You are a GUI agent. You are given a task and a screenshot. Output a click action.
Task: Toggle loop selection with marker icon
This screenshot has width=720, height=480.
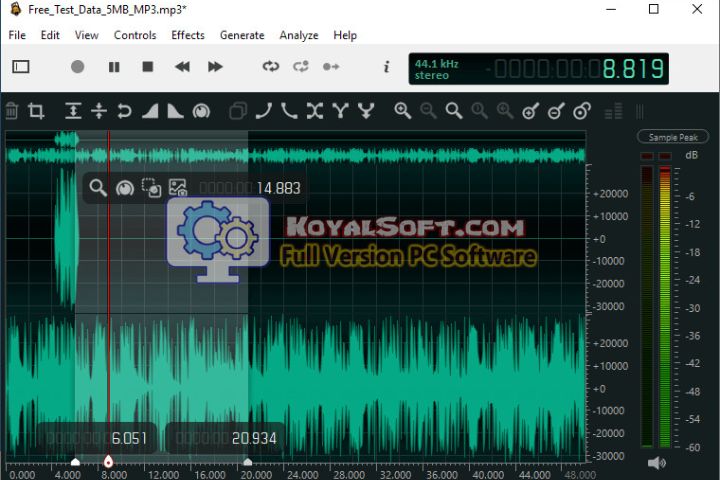tap(301, 67)
